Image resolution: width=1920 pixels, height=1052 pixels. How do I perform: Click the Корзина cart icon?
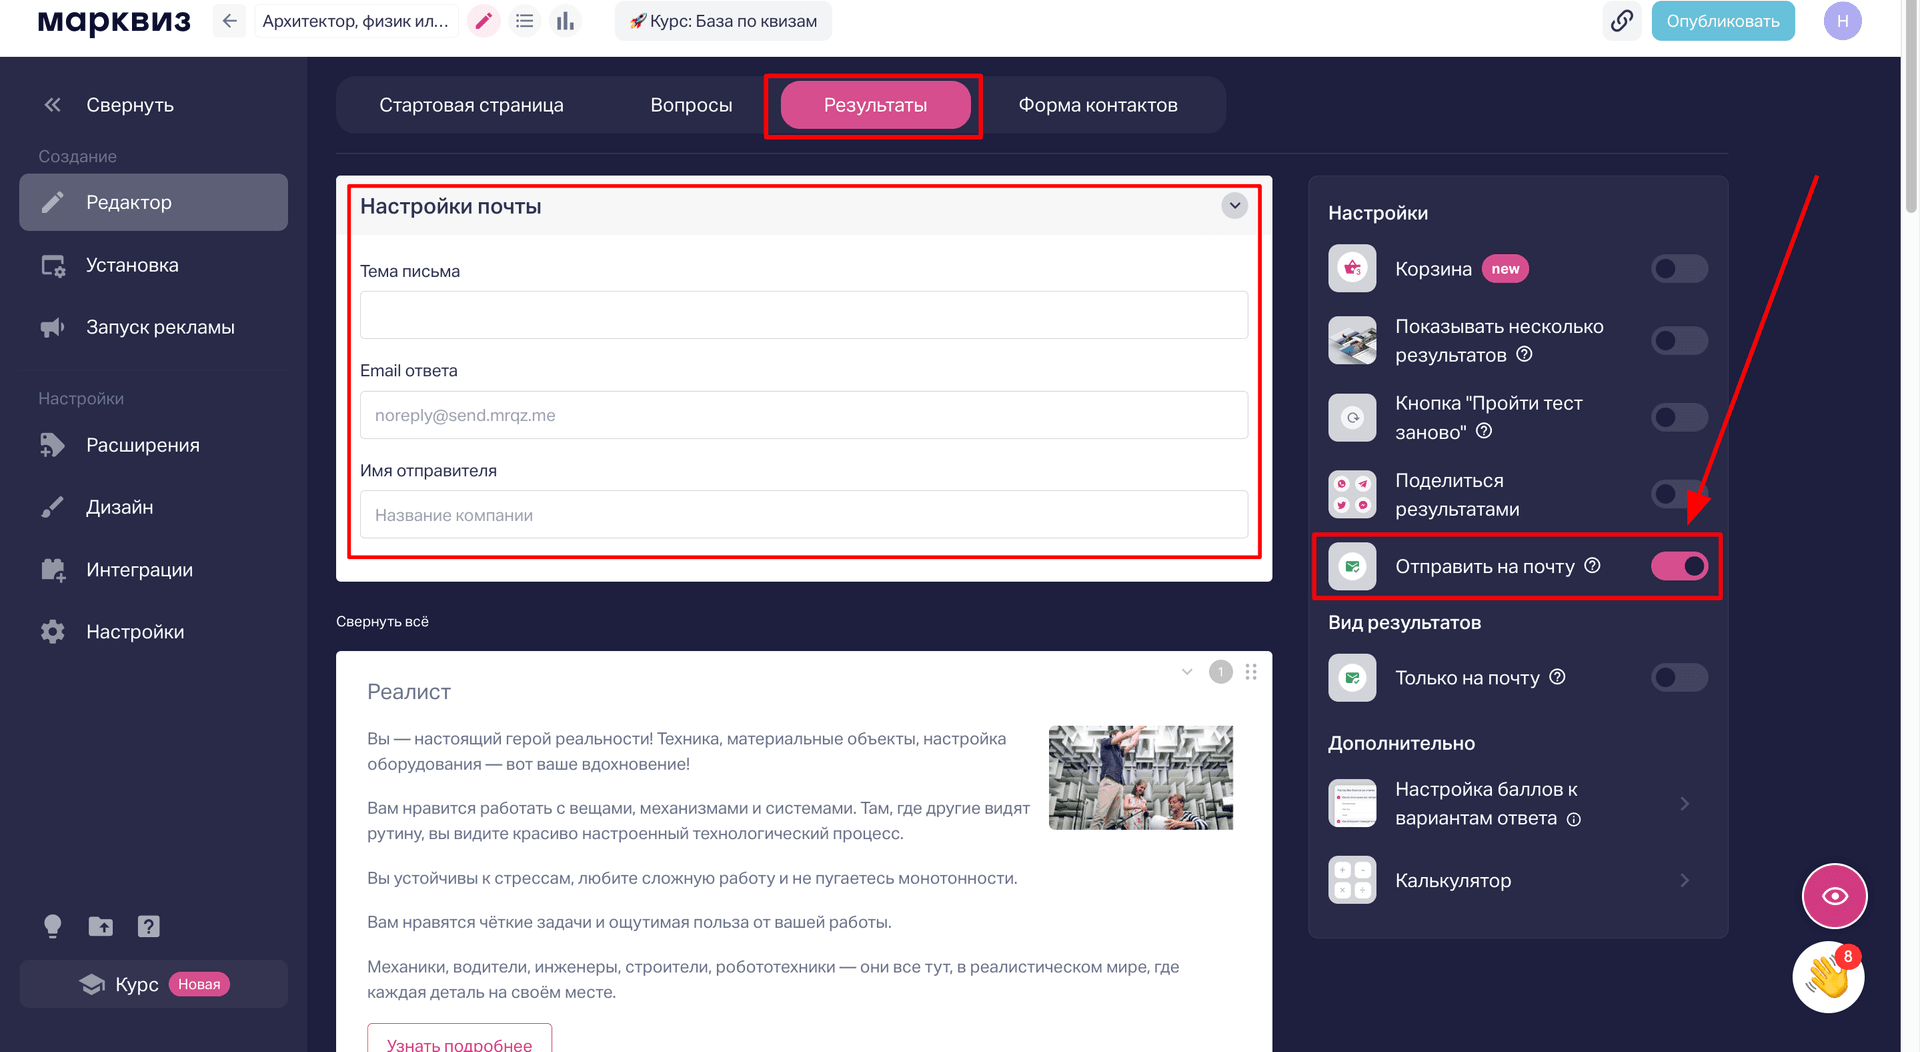pos(1352,268)
